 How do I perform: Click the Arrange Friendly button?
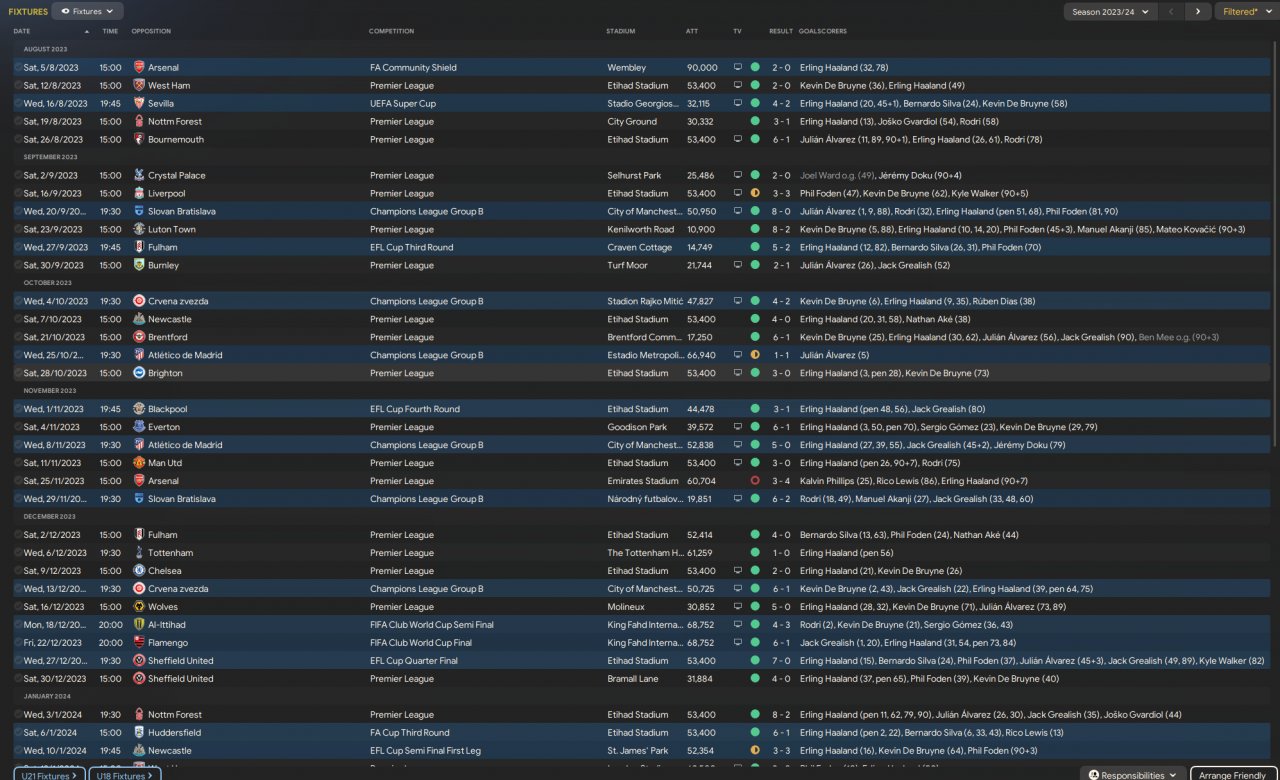(1234, 775)
